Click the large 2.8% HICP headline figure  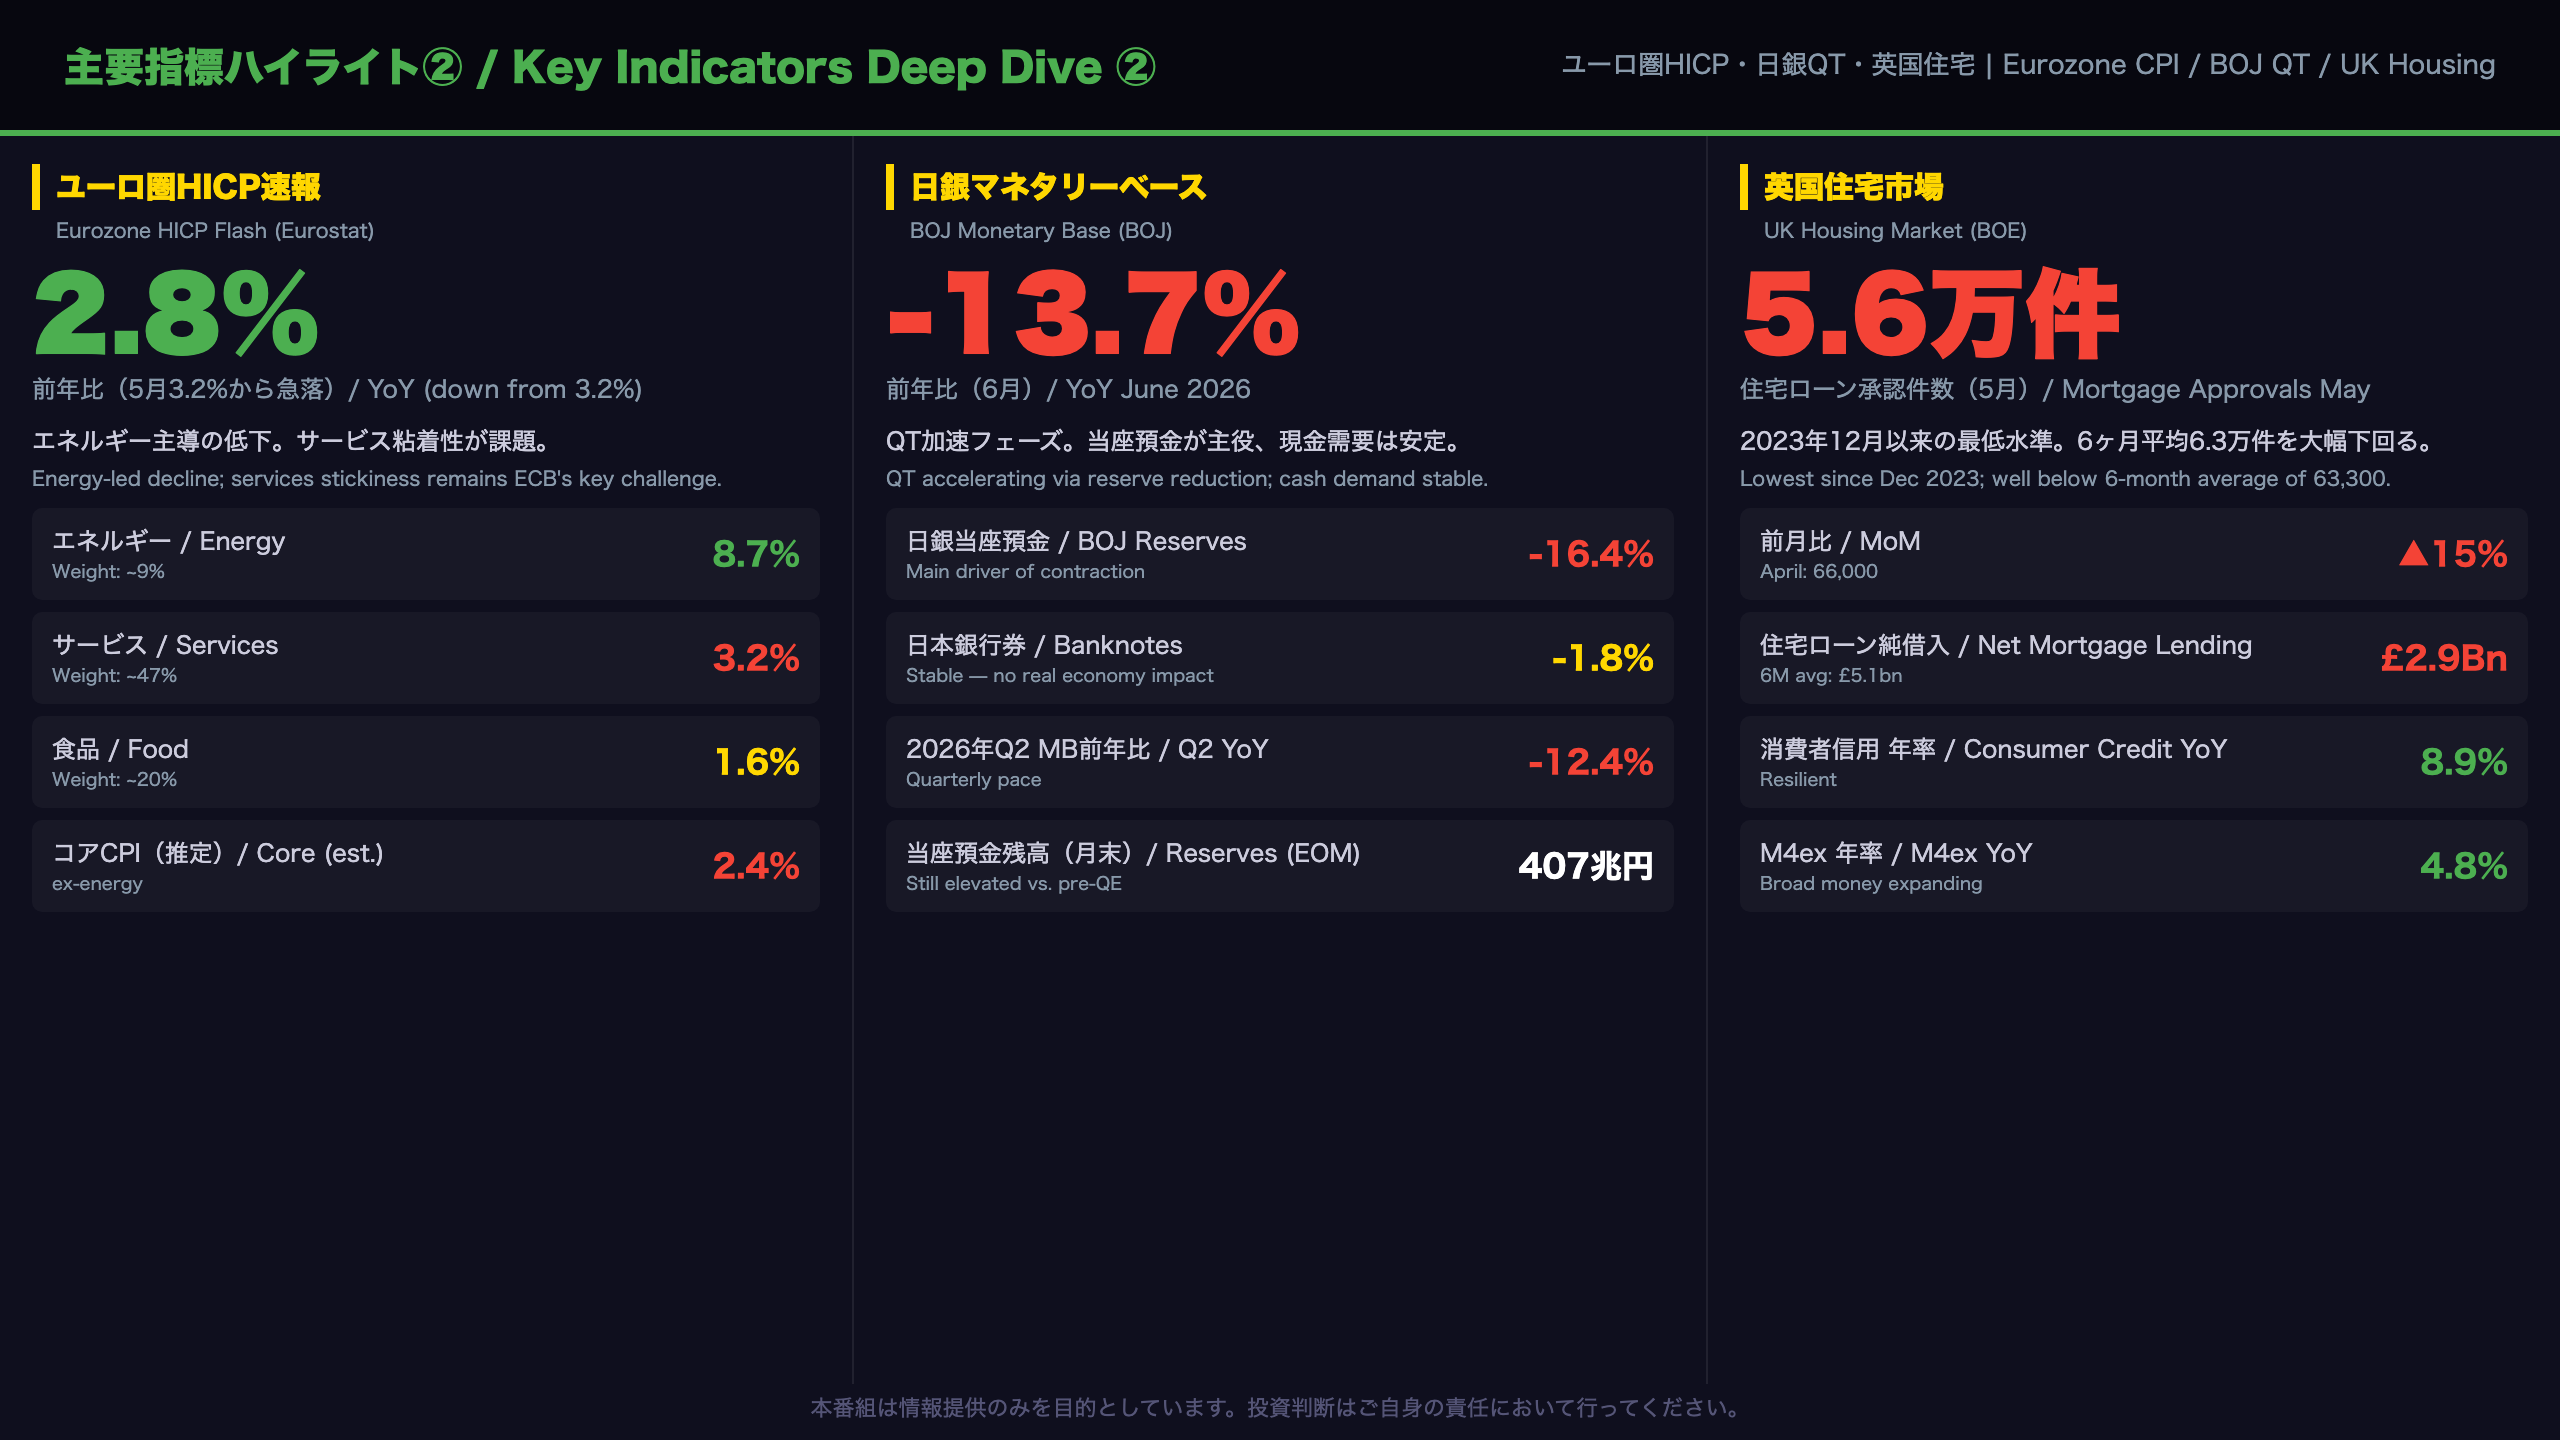[176, 314]
